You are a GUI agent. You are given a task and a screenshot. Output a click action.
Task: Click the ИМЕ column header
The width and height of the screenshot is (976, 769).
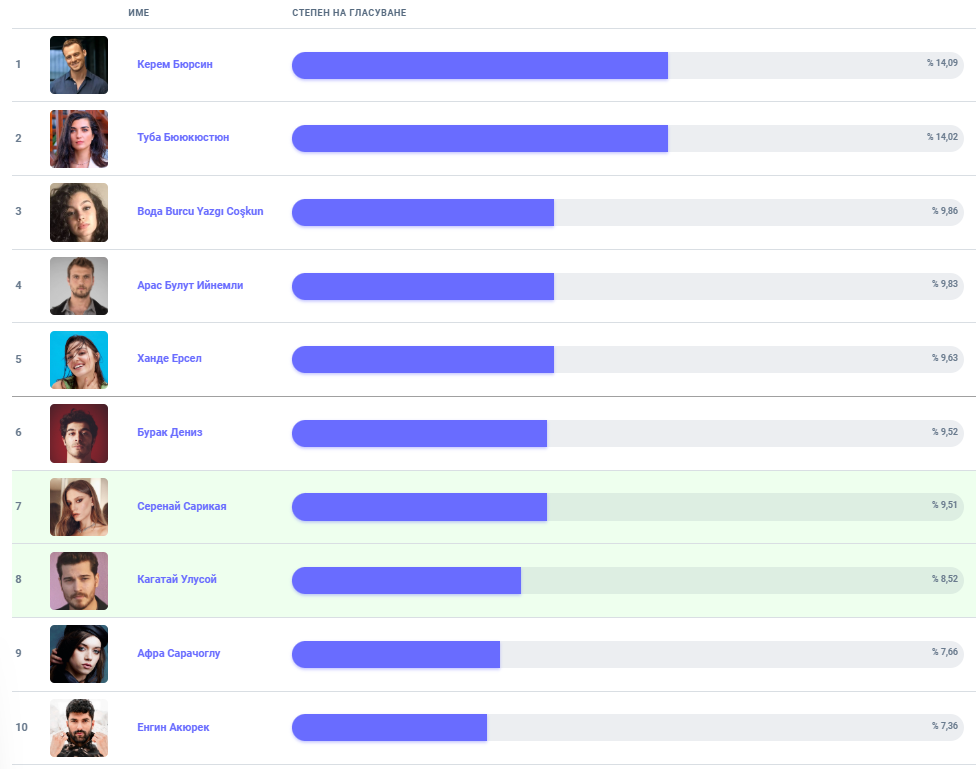pyautogui.click(x=139, y=12)
